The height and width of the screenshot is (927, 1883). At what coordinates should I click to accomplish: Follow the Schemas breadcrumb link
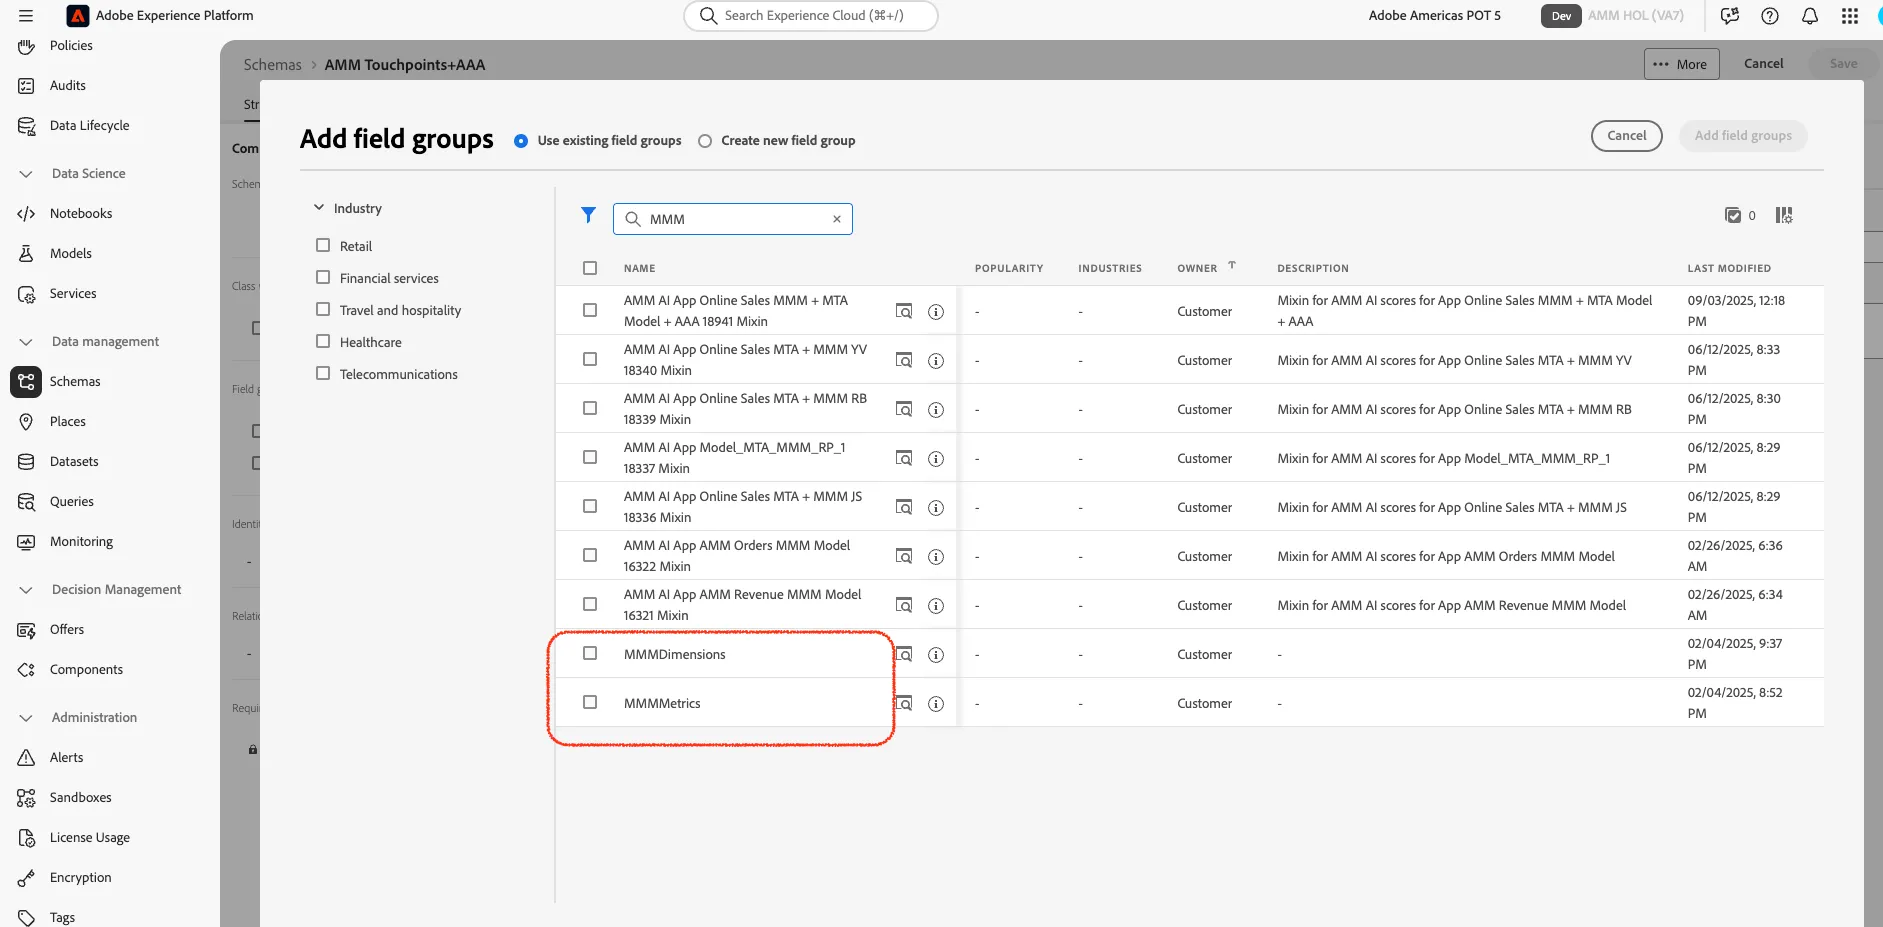coord(272,65)
